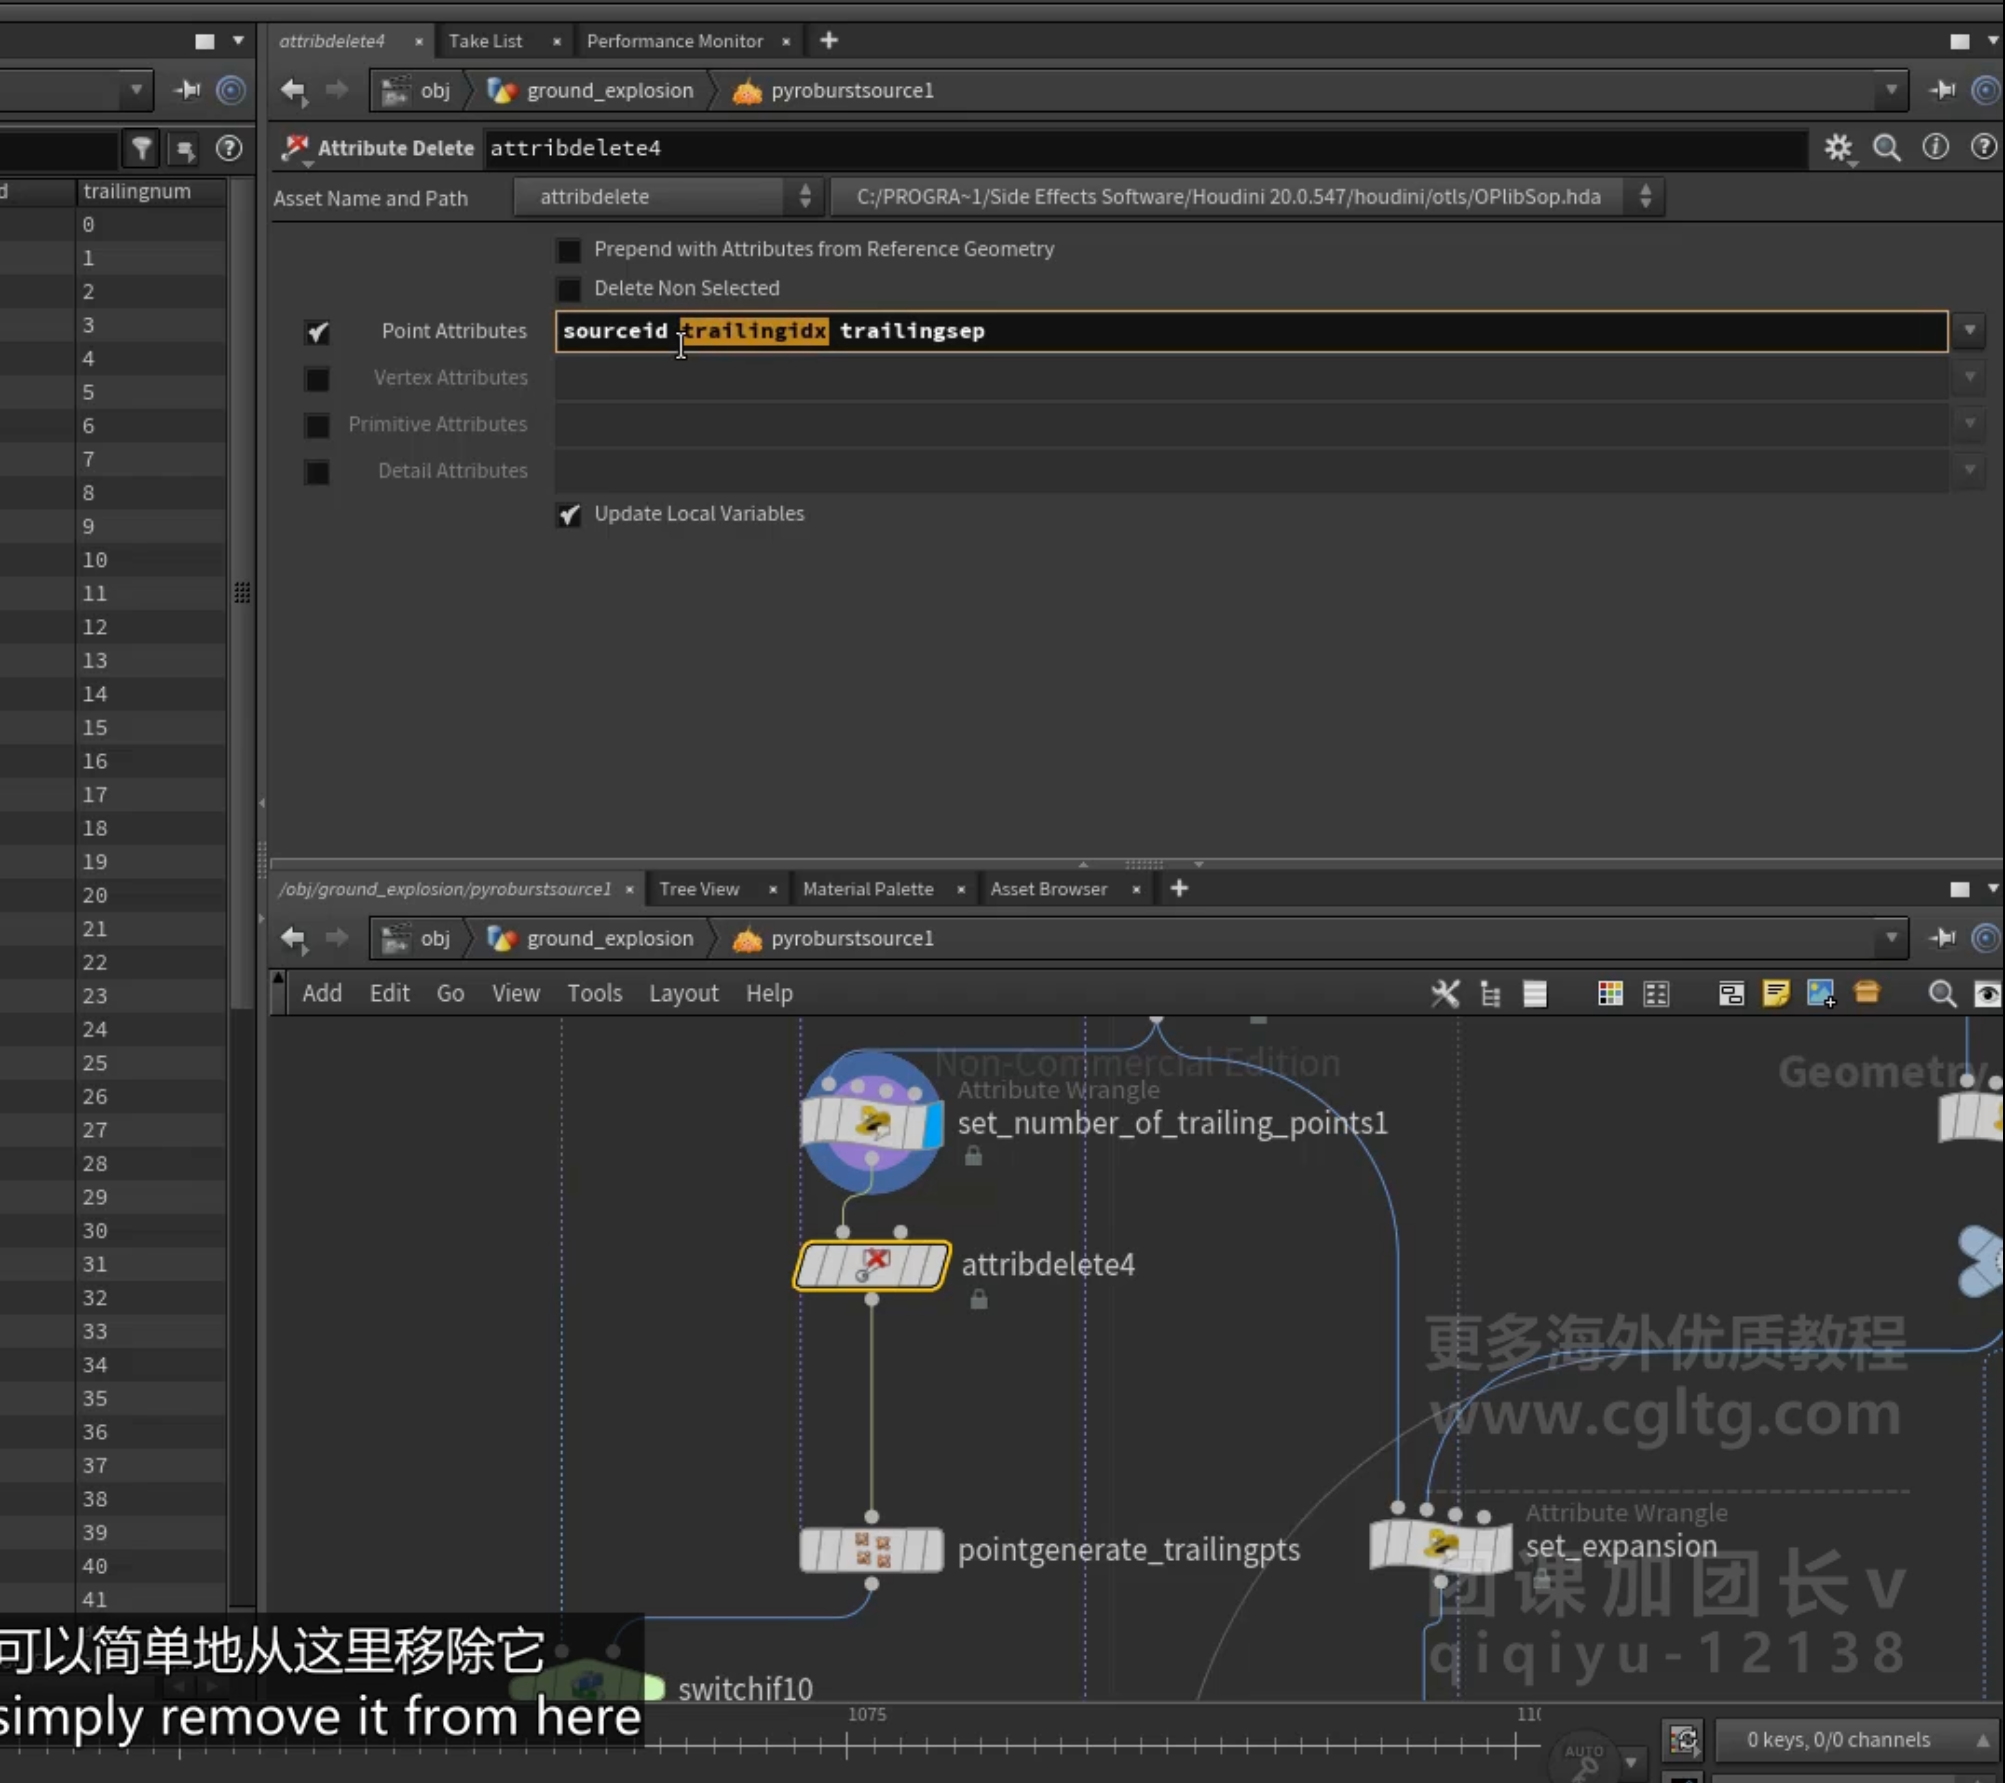Select the pointgenerate_trailingpts node

871,1550
